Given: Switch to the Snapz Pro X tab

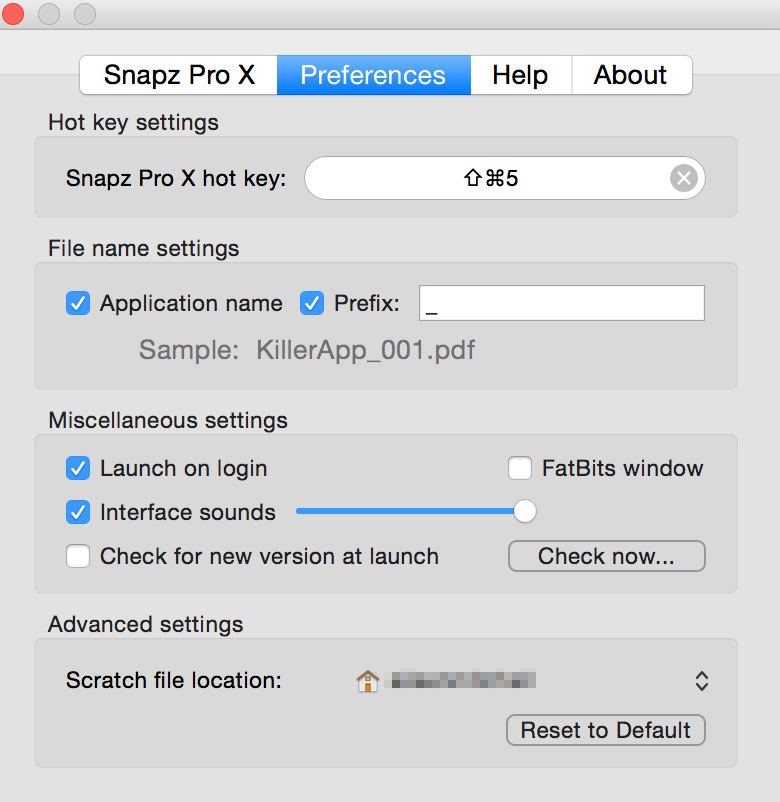Looking at the screenshot, I should pos(179,75).
